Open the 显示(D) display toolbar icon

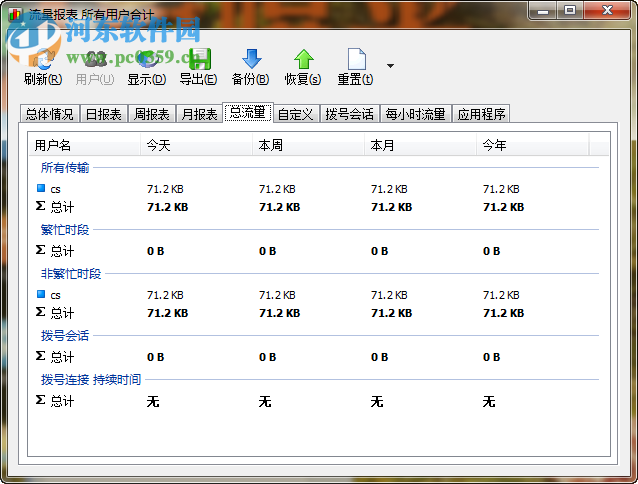pos(147,59)
